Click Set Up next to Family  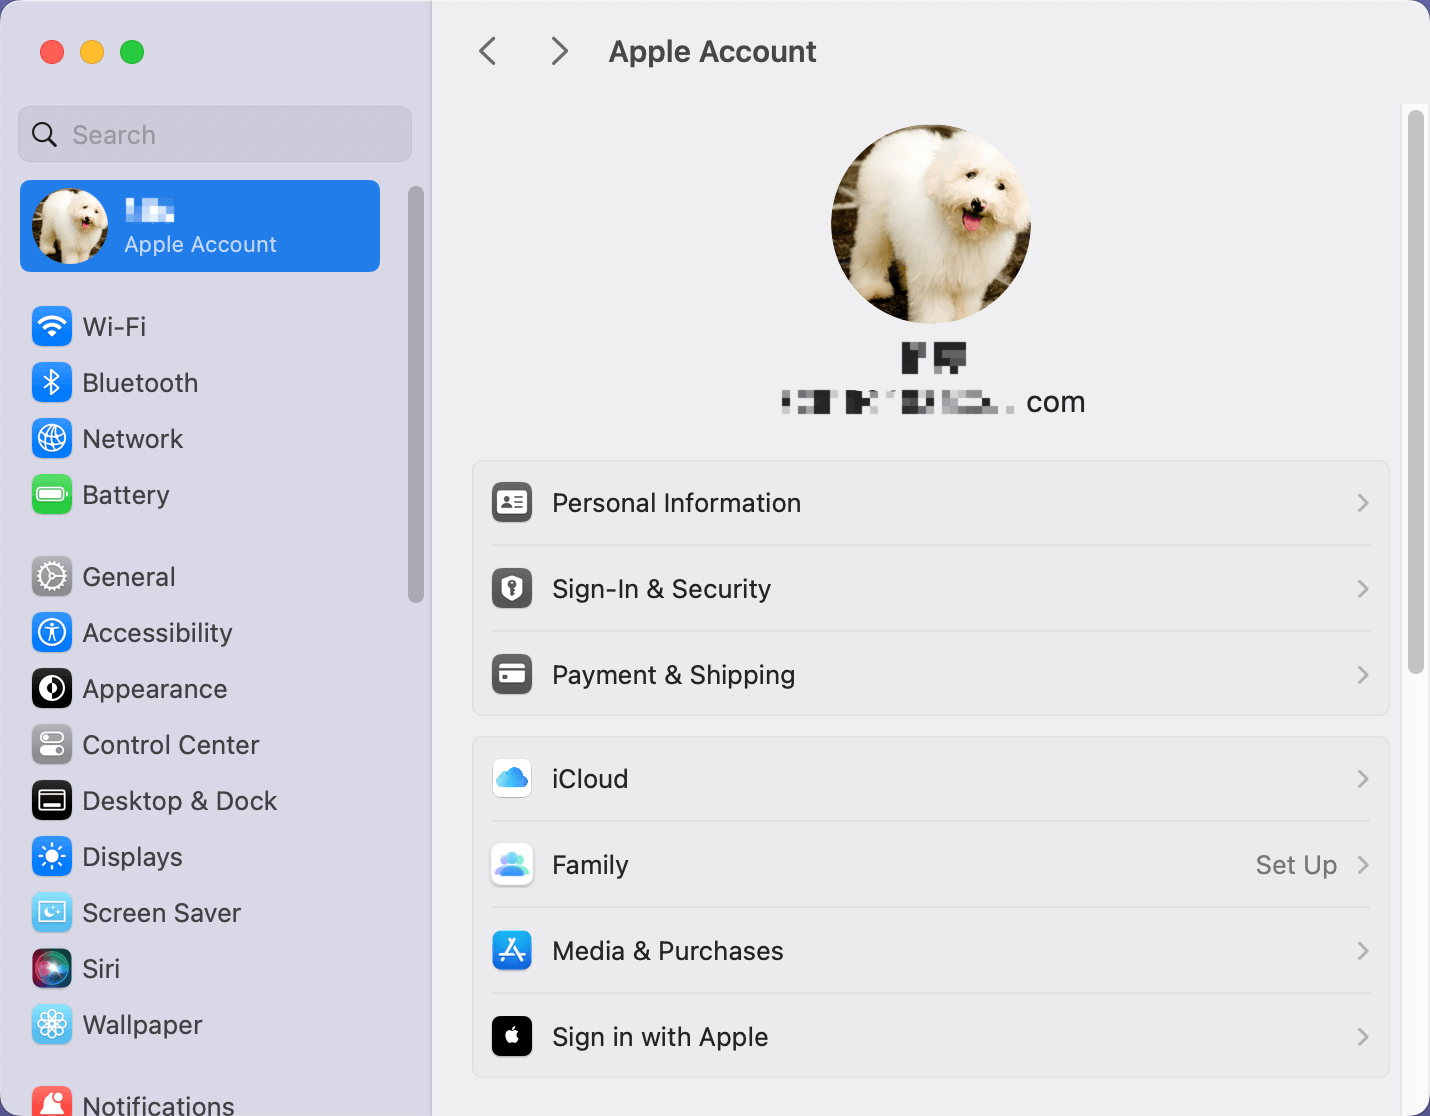[1296, 865]
